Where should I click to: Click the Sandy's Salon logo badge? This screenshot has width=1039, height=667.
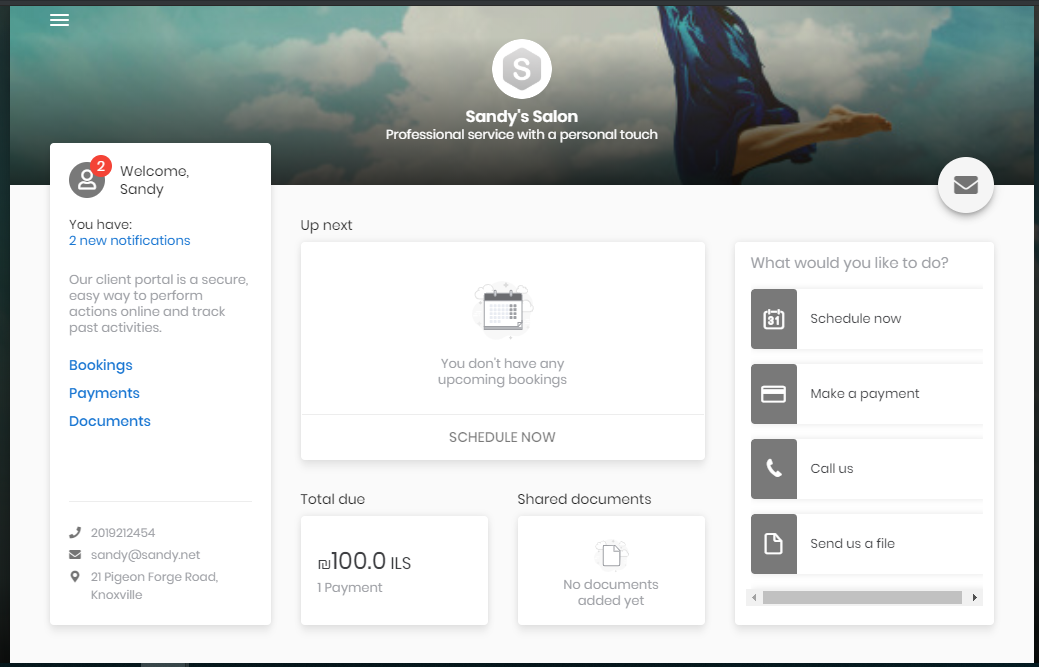(x=521, y=69)
